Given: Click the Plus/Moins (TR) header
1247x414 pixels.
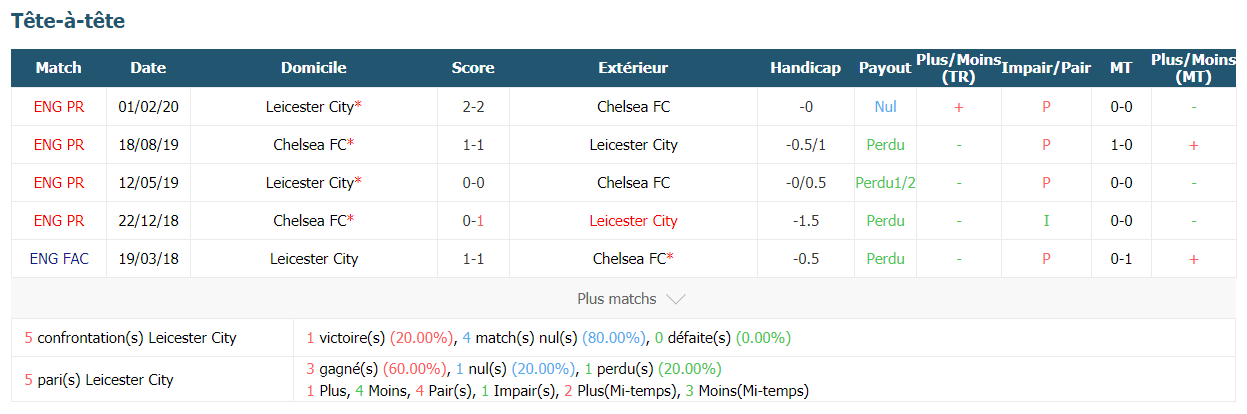Looking at the screenshot, I should click(x=958, y=68).
